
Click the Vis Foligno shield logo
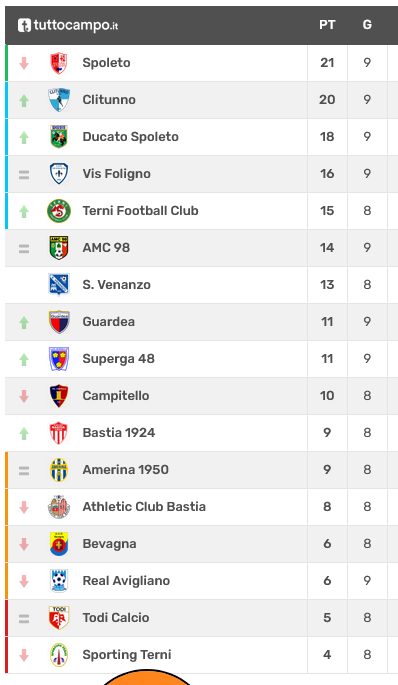[59, 174]
